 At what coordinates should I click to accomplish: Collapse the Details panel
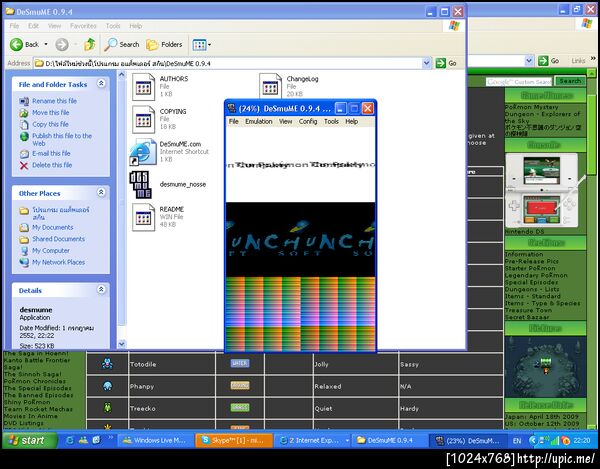pos(101,289)
